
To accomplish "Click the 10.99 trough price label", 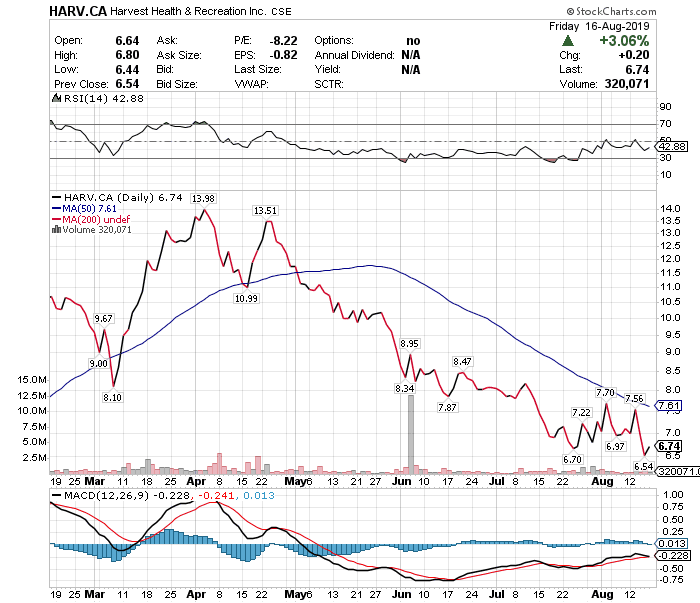I will 246,298.
